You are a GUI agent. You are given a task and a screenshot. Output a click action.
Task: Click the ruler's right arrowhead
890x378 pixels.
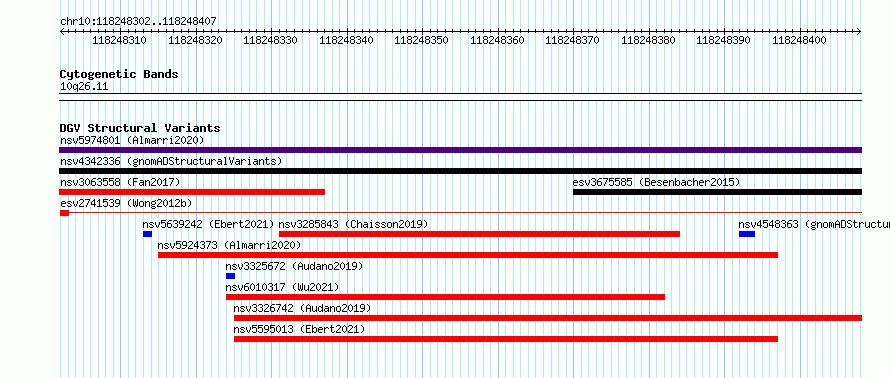[859, 32]
